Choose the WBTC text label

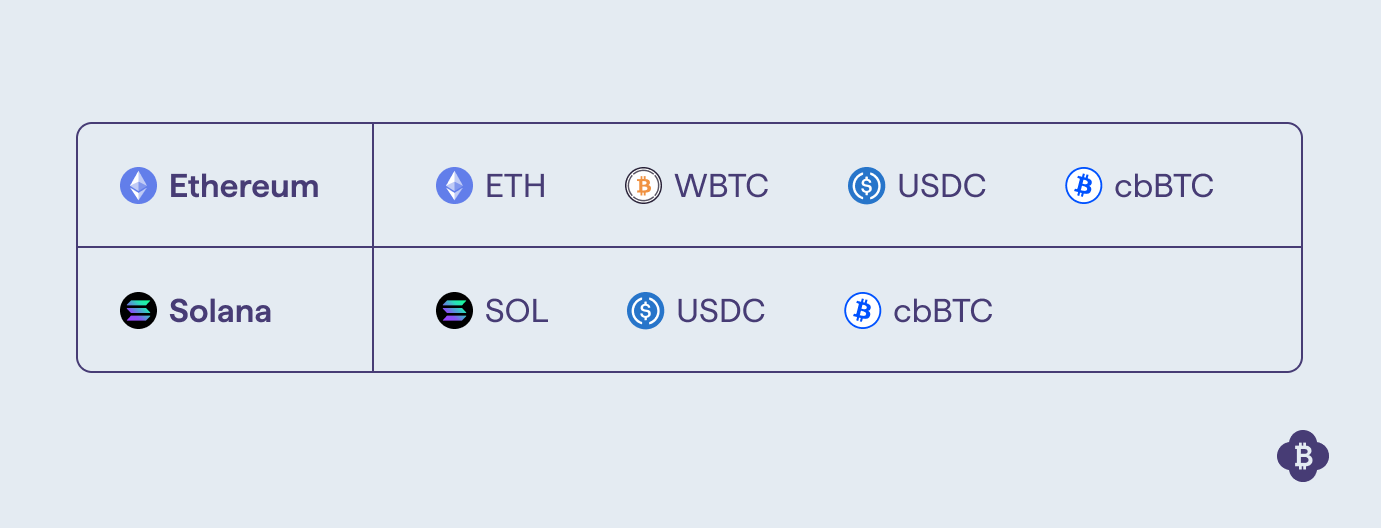[722, 186]
